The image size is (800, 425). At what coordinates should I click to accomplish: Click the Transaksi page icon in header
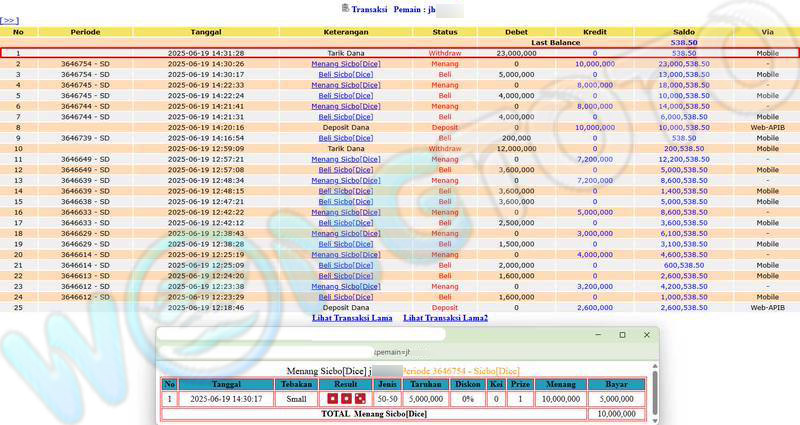[x=345, y=7]
